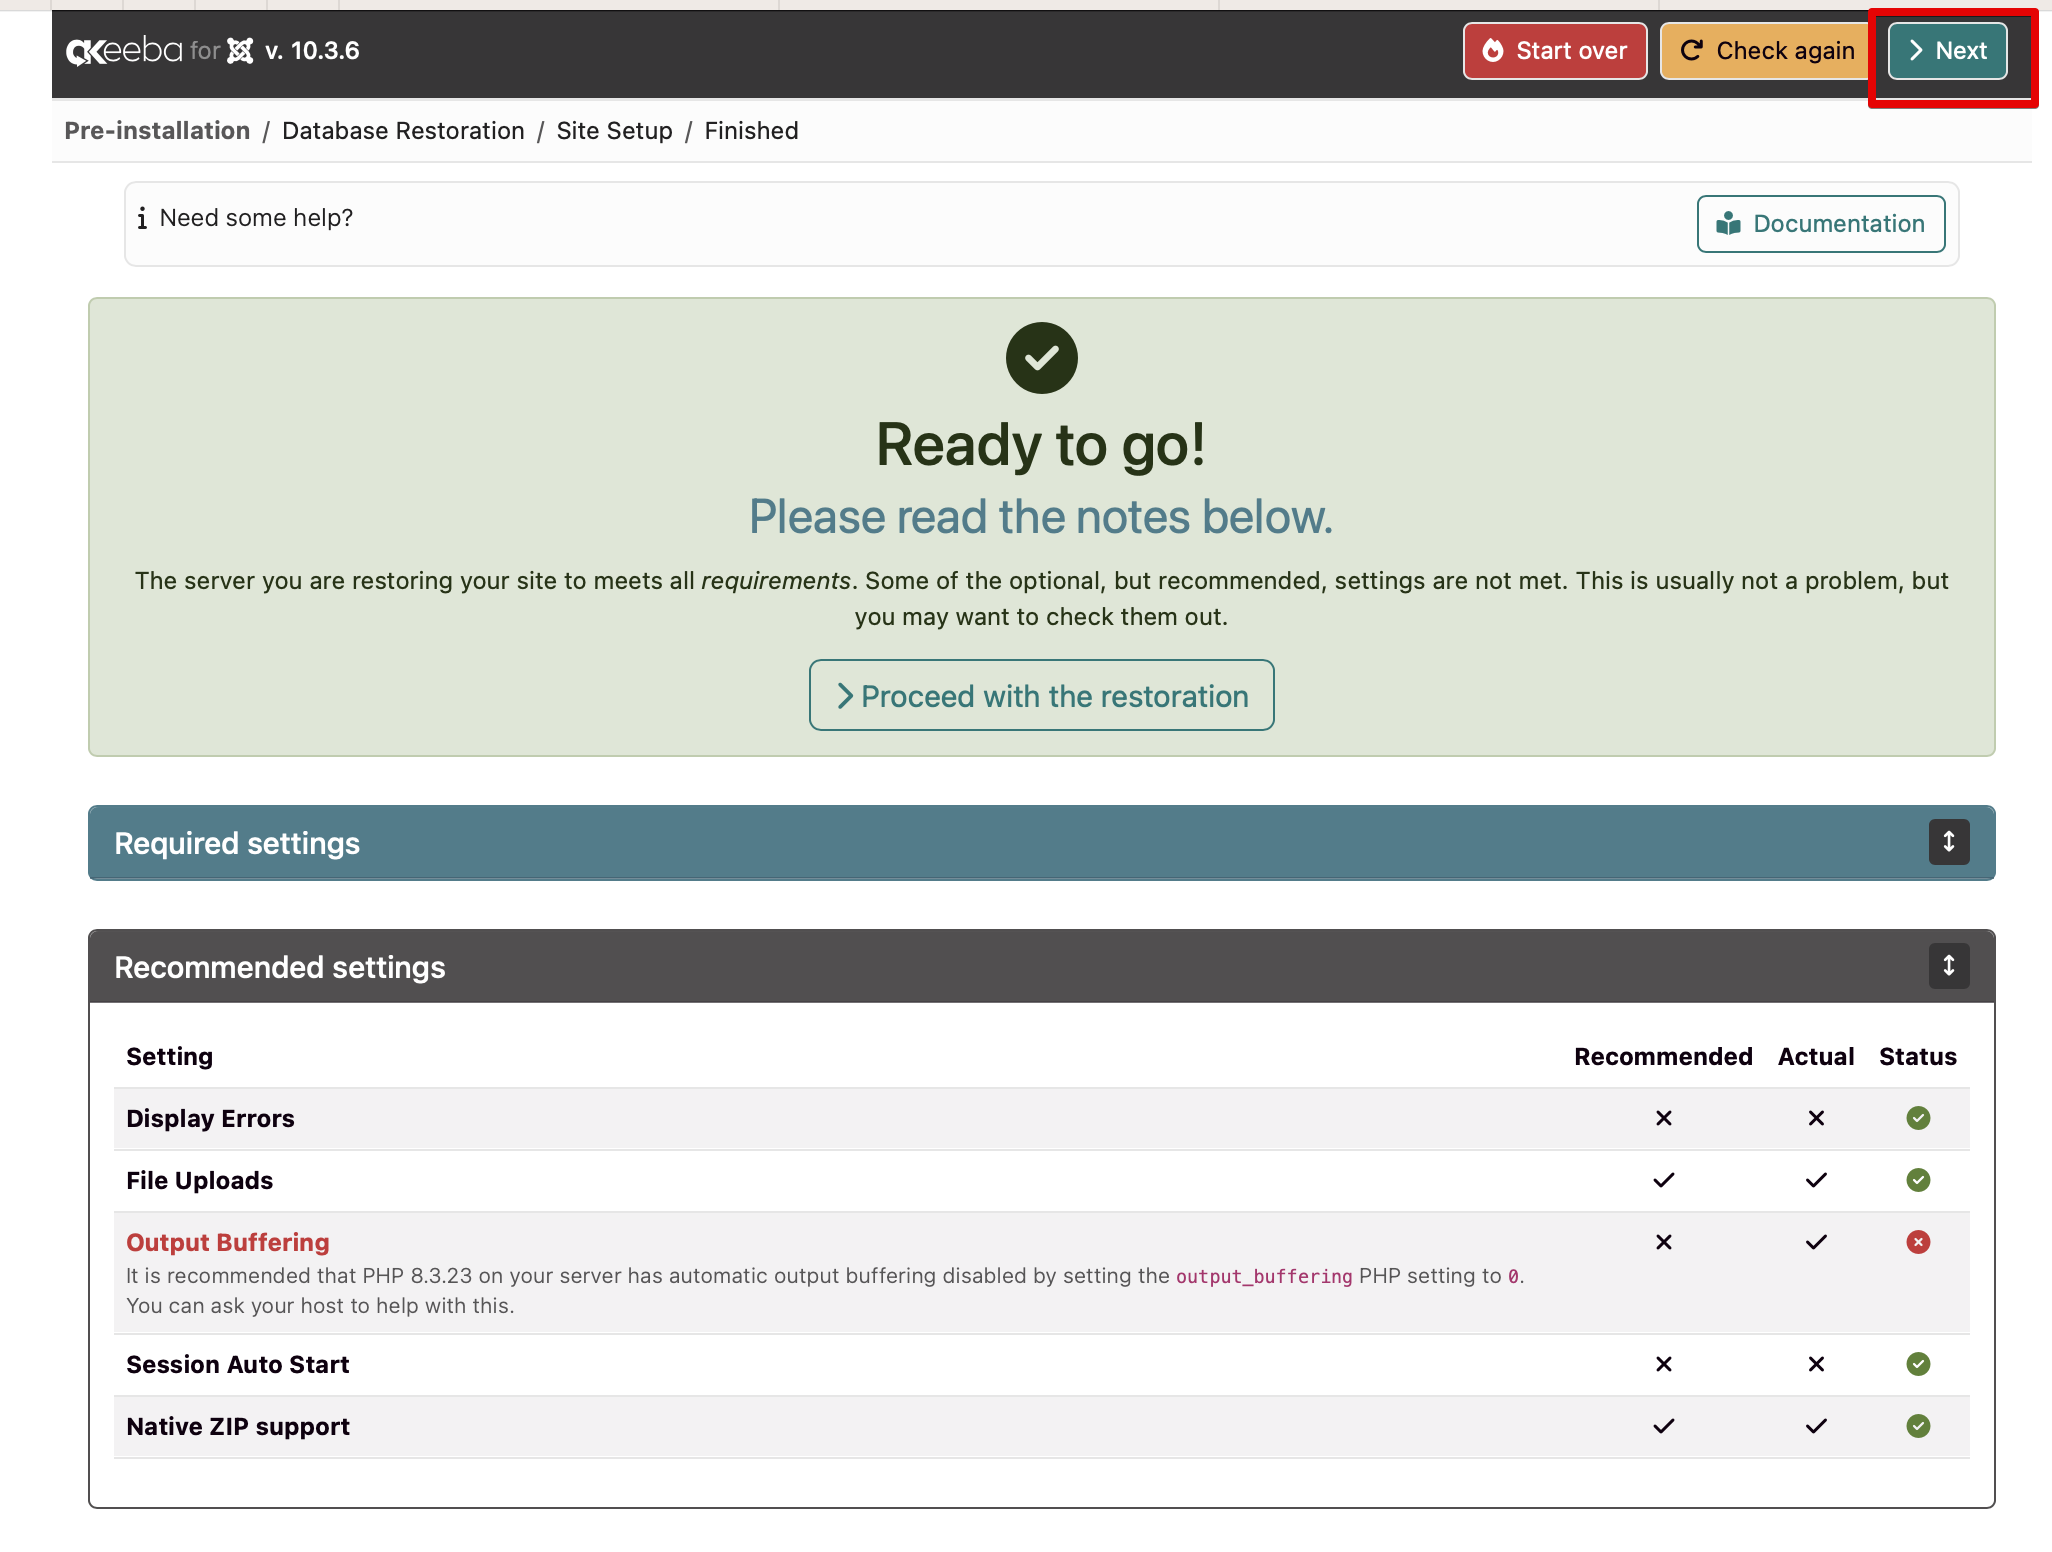Click the Status column header
Screen dimensions: 2052x1552
(1917, 1057)
